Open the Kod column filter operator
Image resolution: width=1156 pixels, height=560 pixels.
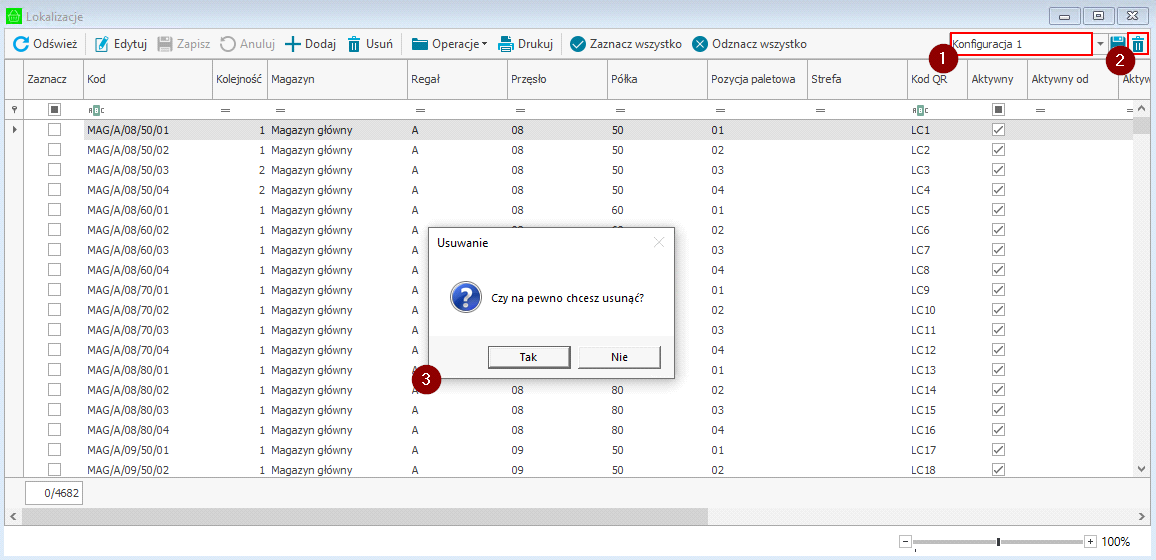click(x=95, y=110)
